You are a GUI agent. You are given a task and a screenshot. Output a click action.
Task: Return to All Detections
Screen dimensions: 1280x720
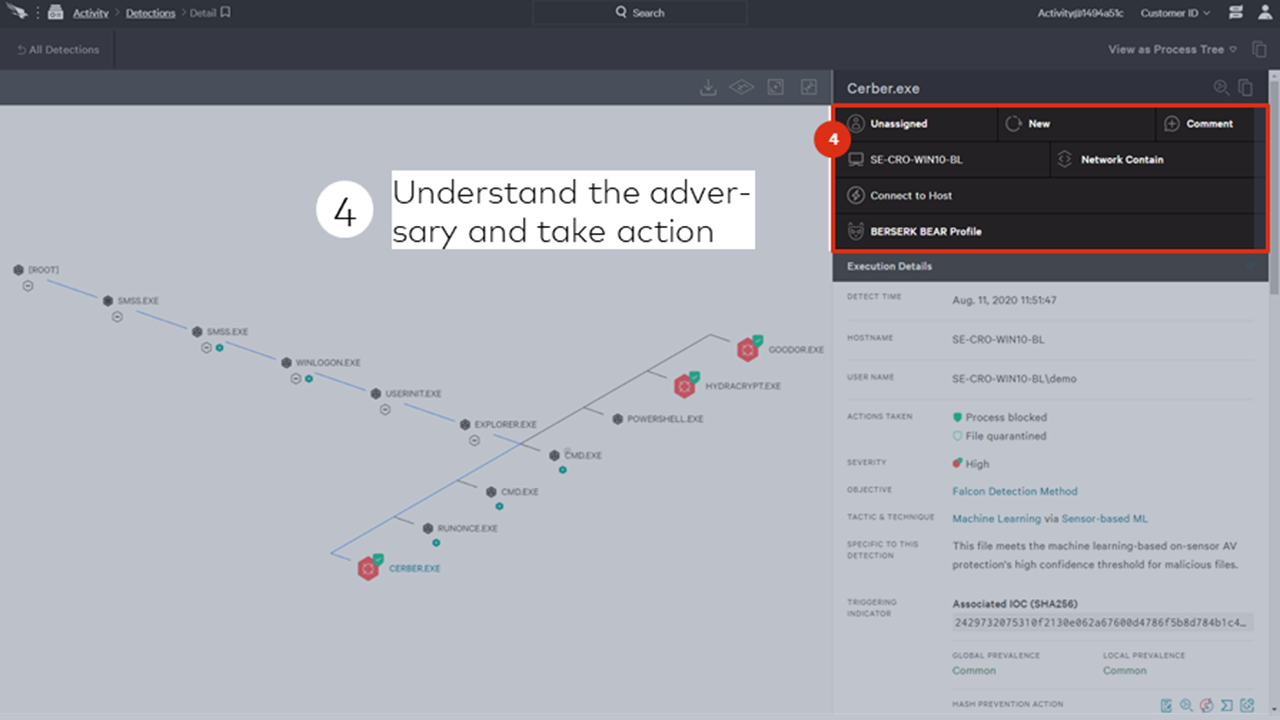58,49
